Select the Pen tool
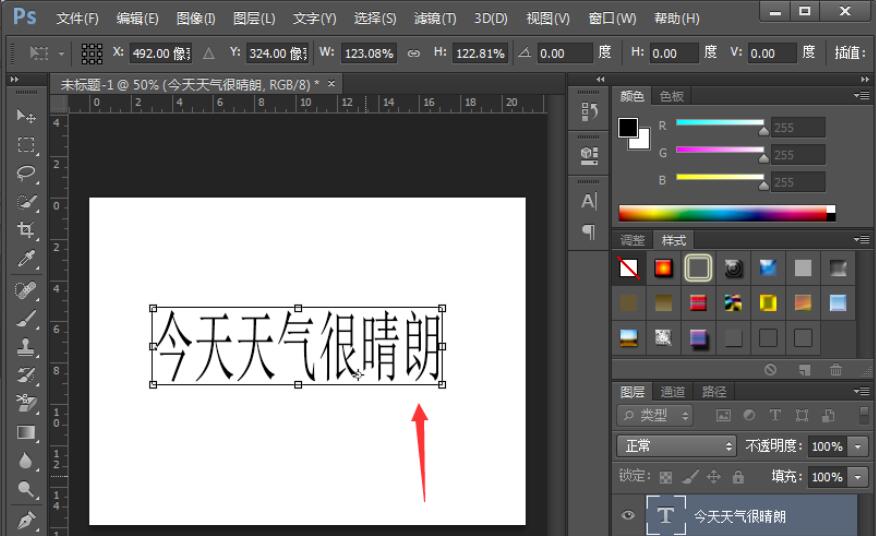 tap(26, 520)
